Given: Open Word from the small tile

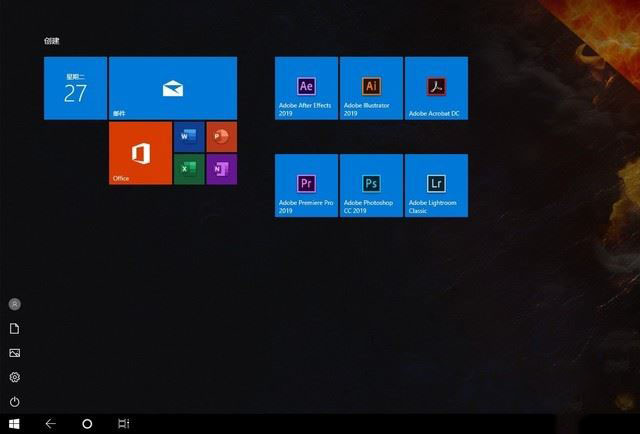Looking at the screenshot, I should pyautogui.click(x=189, y=137).
